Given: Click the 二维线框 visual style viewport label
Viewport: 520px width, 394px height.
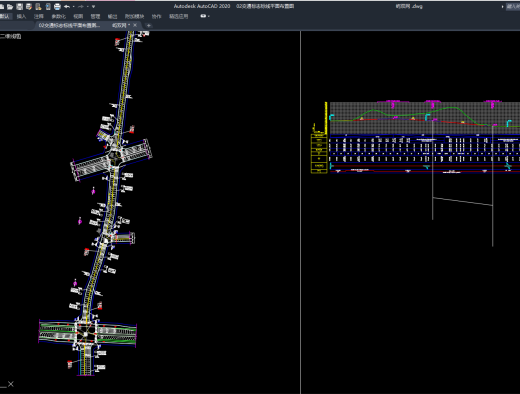Looking at the screenshot, I should (11, 36).
